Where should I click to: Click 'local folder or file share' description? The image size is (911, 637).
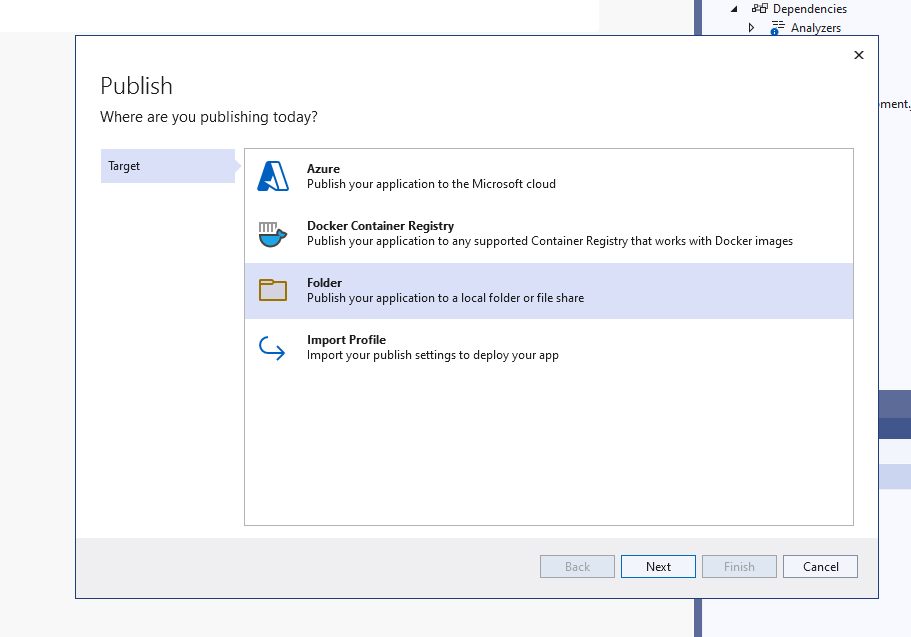click(x=445, y=298)
